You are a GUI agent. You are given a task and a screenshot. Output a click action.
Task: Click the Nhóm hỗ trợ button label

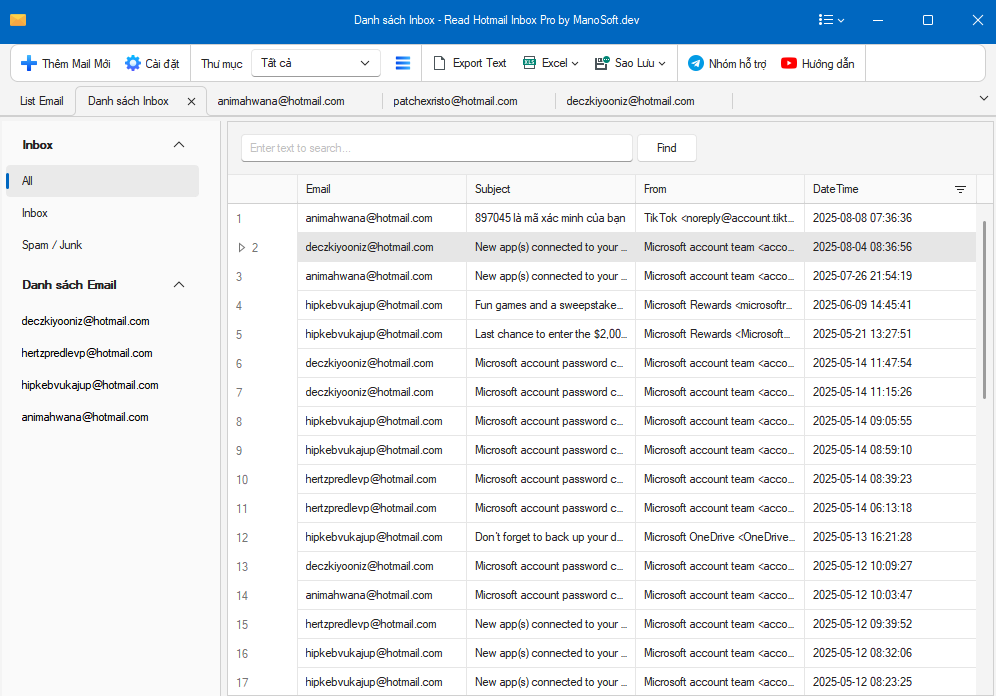tap(737, 64)
